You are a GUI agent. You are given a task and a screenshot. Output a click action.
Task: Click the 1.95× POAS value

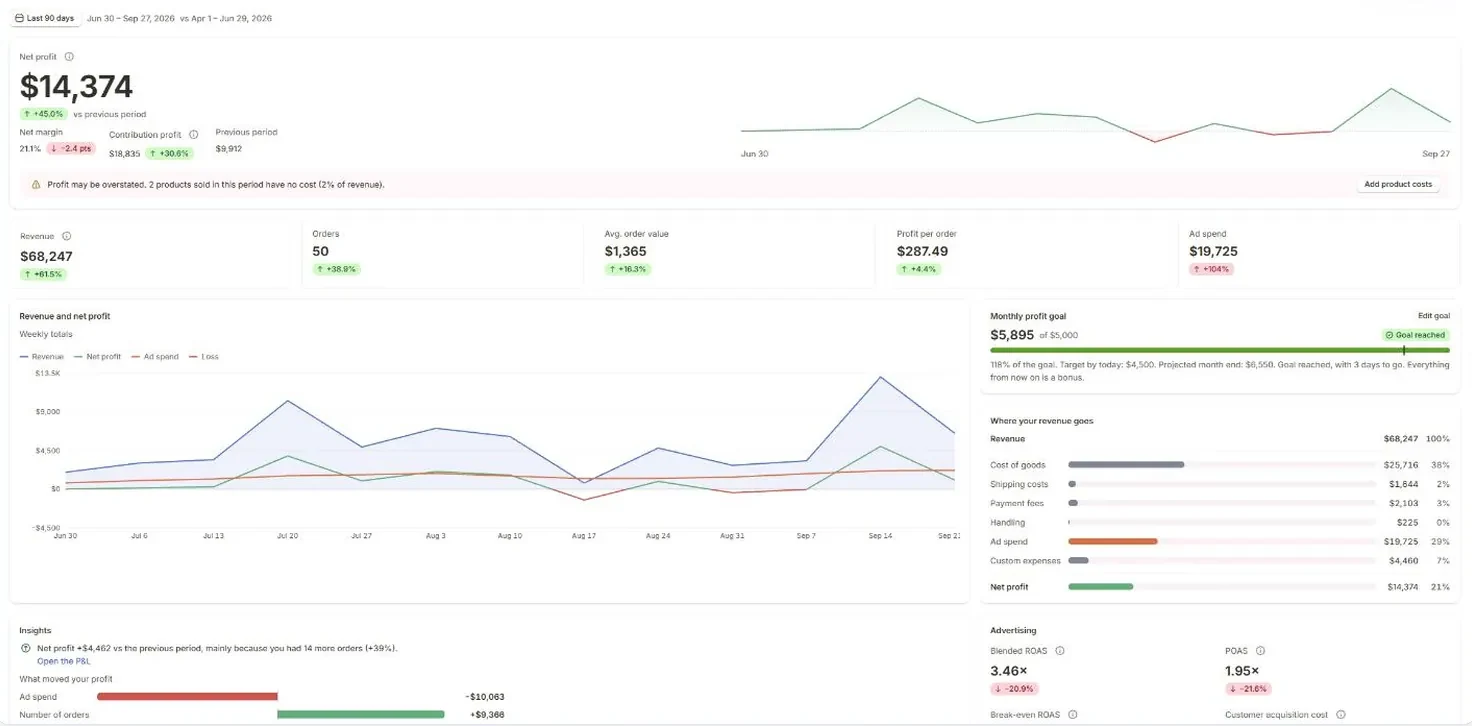(x=1242, y=671)
